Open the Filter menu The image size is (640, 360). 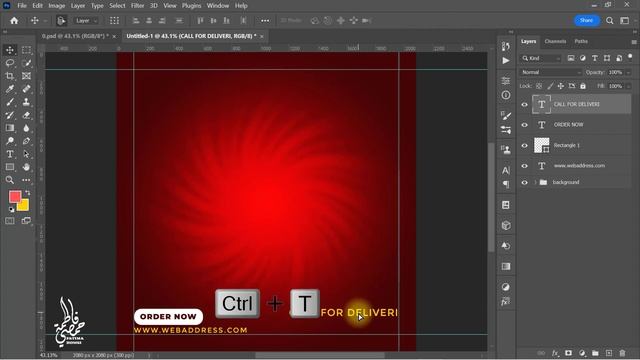point(138,6)
